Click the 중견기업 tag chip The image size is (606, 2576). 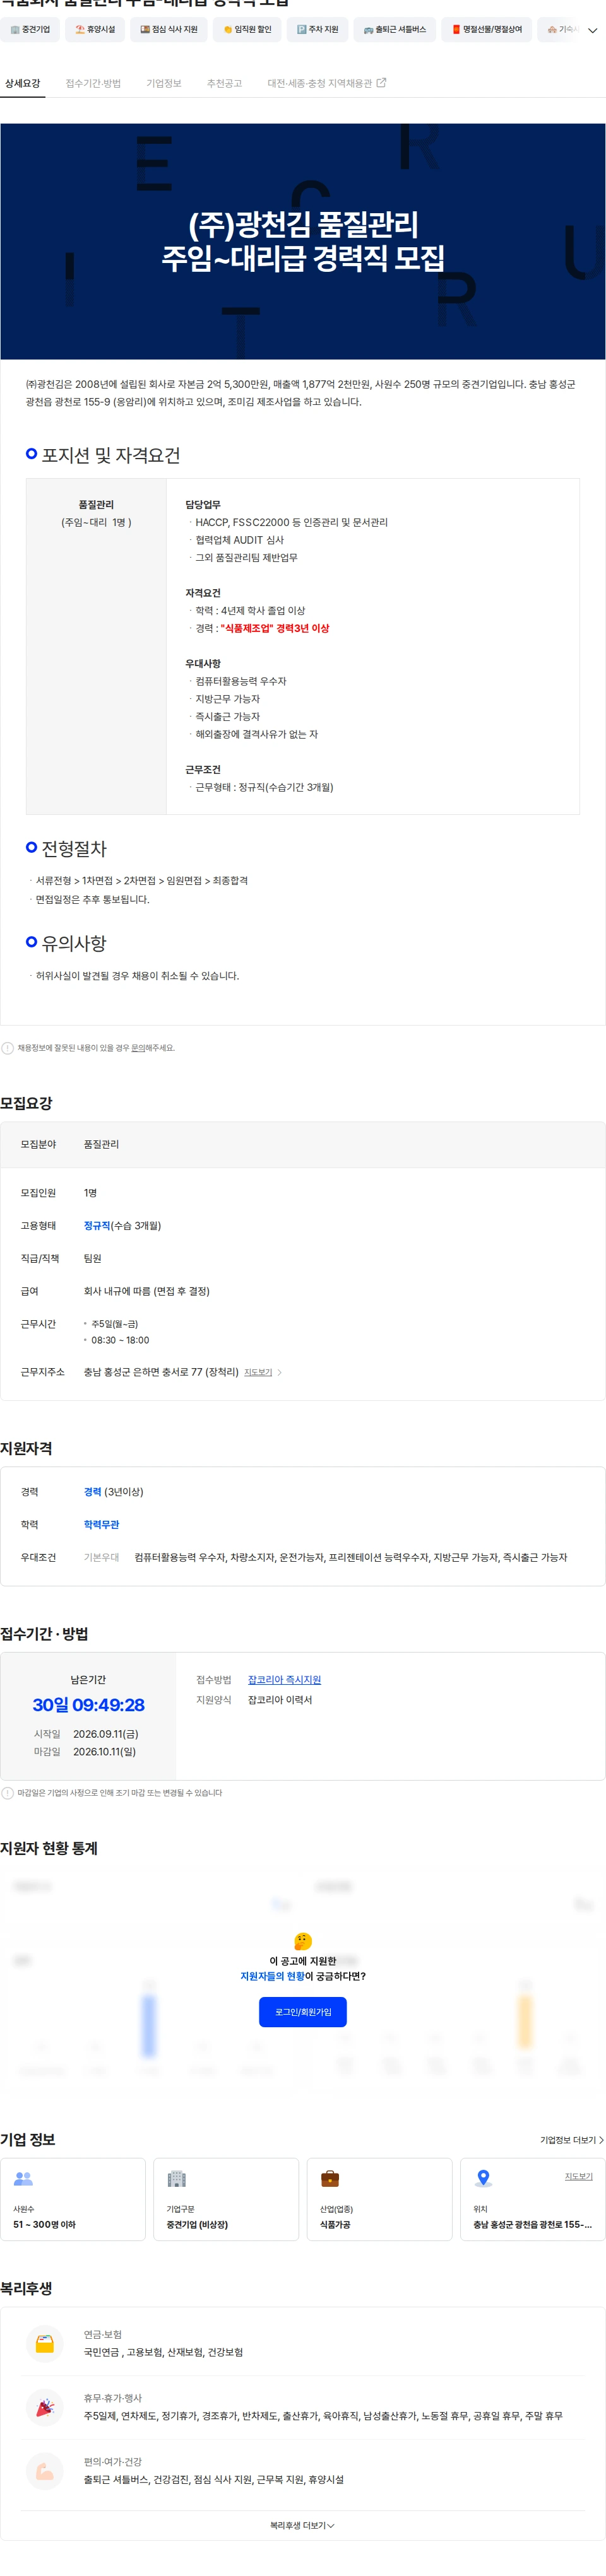click(x=30, y=30)
